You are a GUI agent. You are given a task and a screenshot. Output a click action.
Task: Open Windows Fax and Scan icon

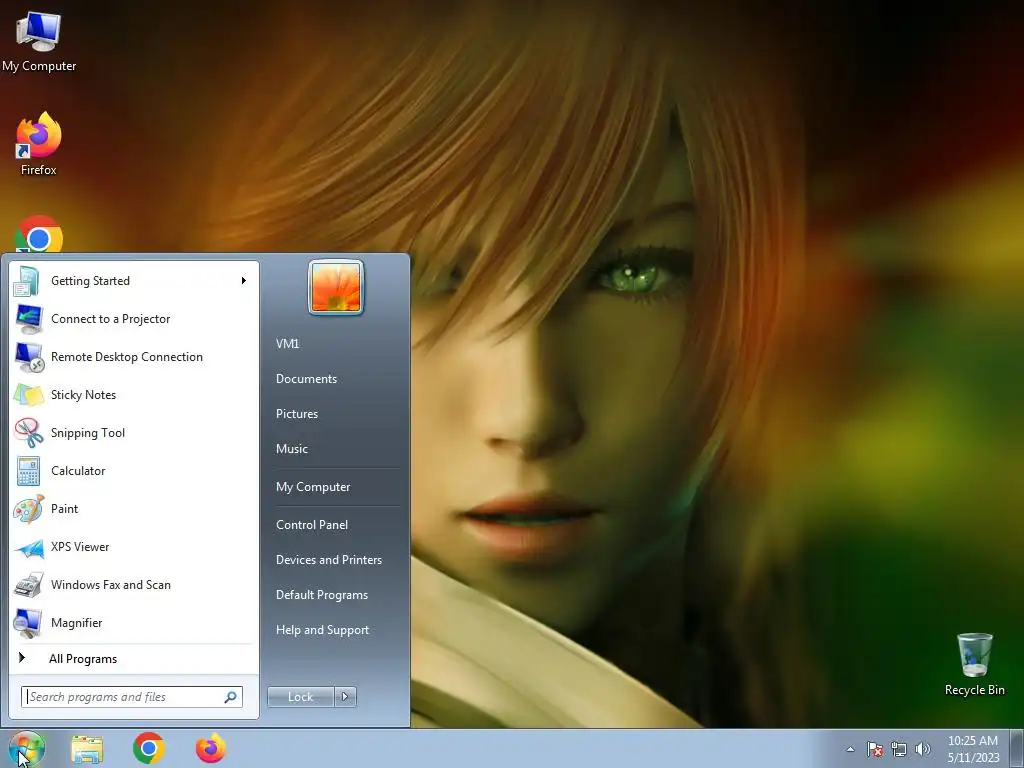[x=27, y=585]
